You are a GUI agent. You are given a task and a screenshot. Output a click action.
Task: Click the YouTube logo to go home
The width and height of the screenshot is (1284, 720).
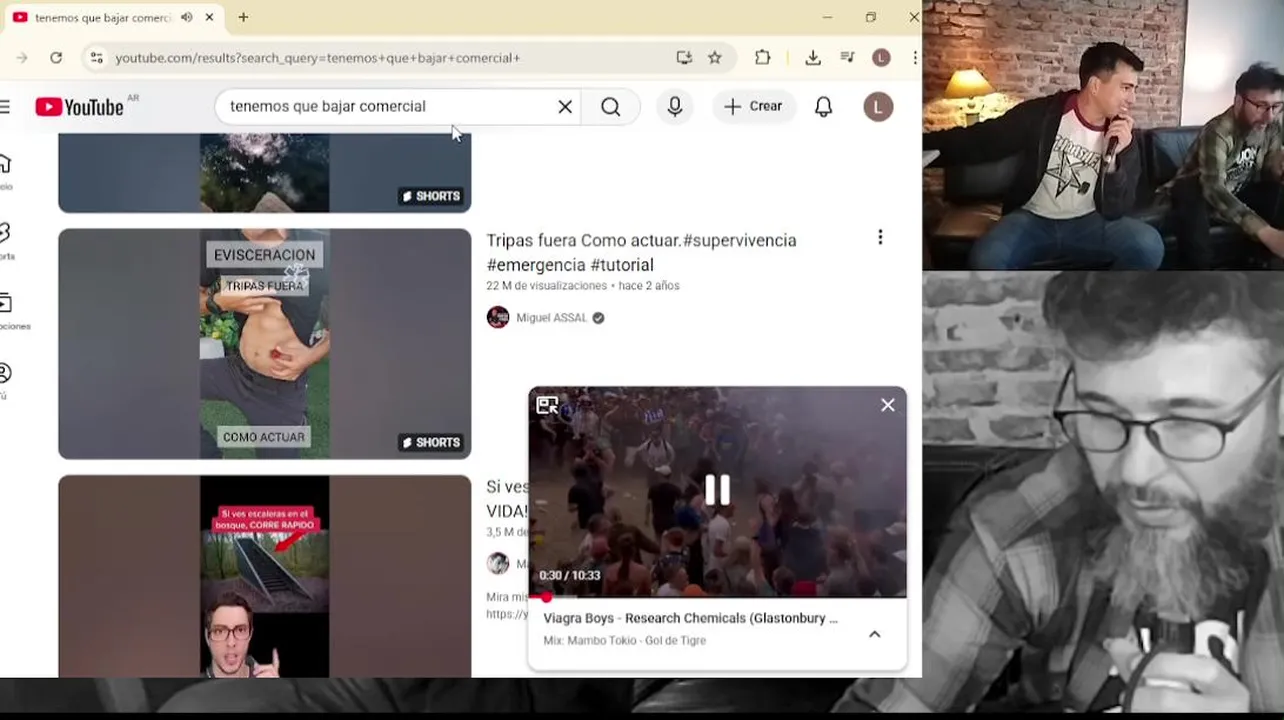pyautogui.click(x=79, y=107)
